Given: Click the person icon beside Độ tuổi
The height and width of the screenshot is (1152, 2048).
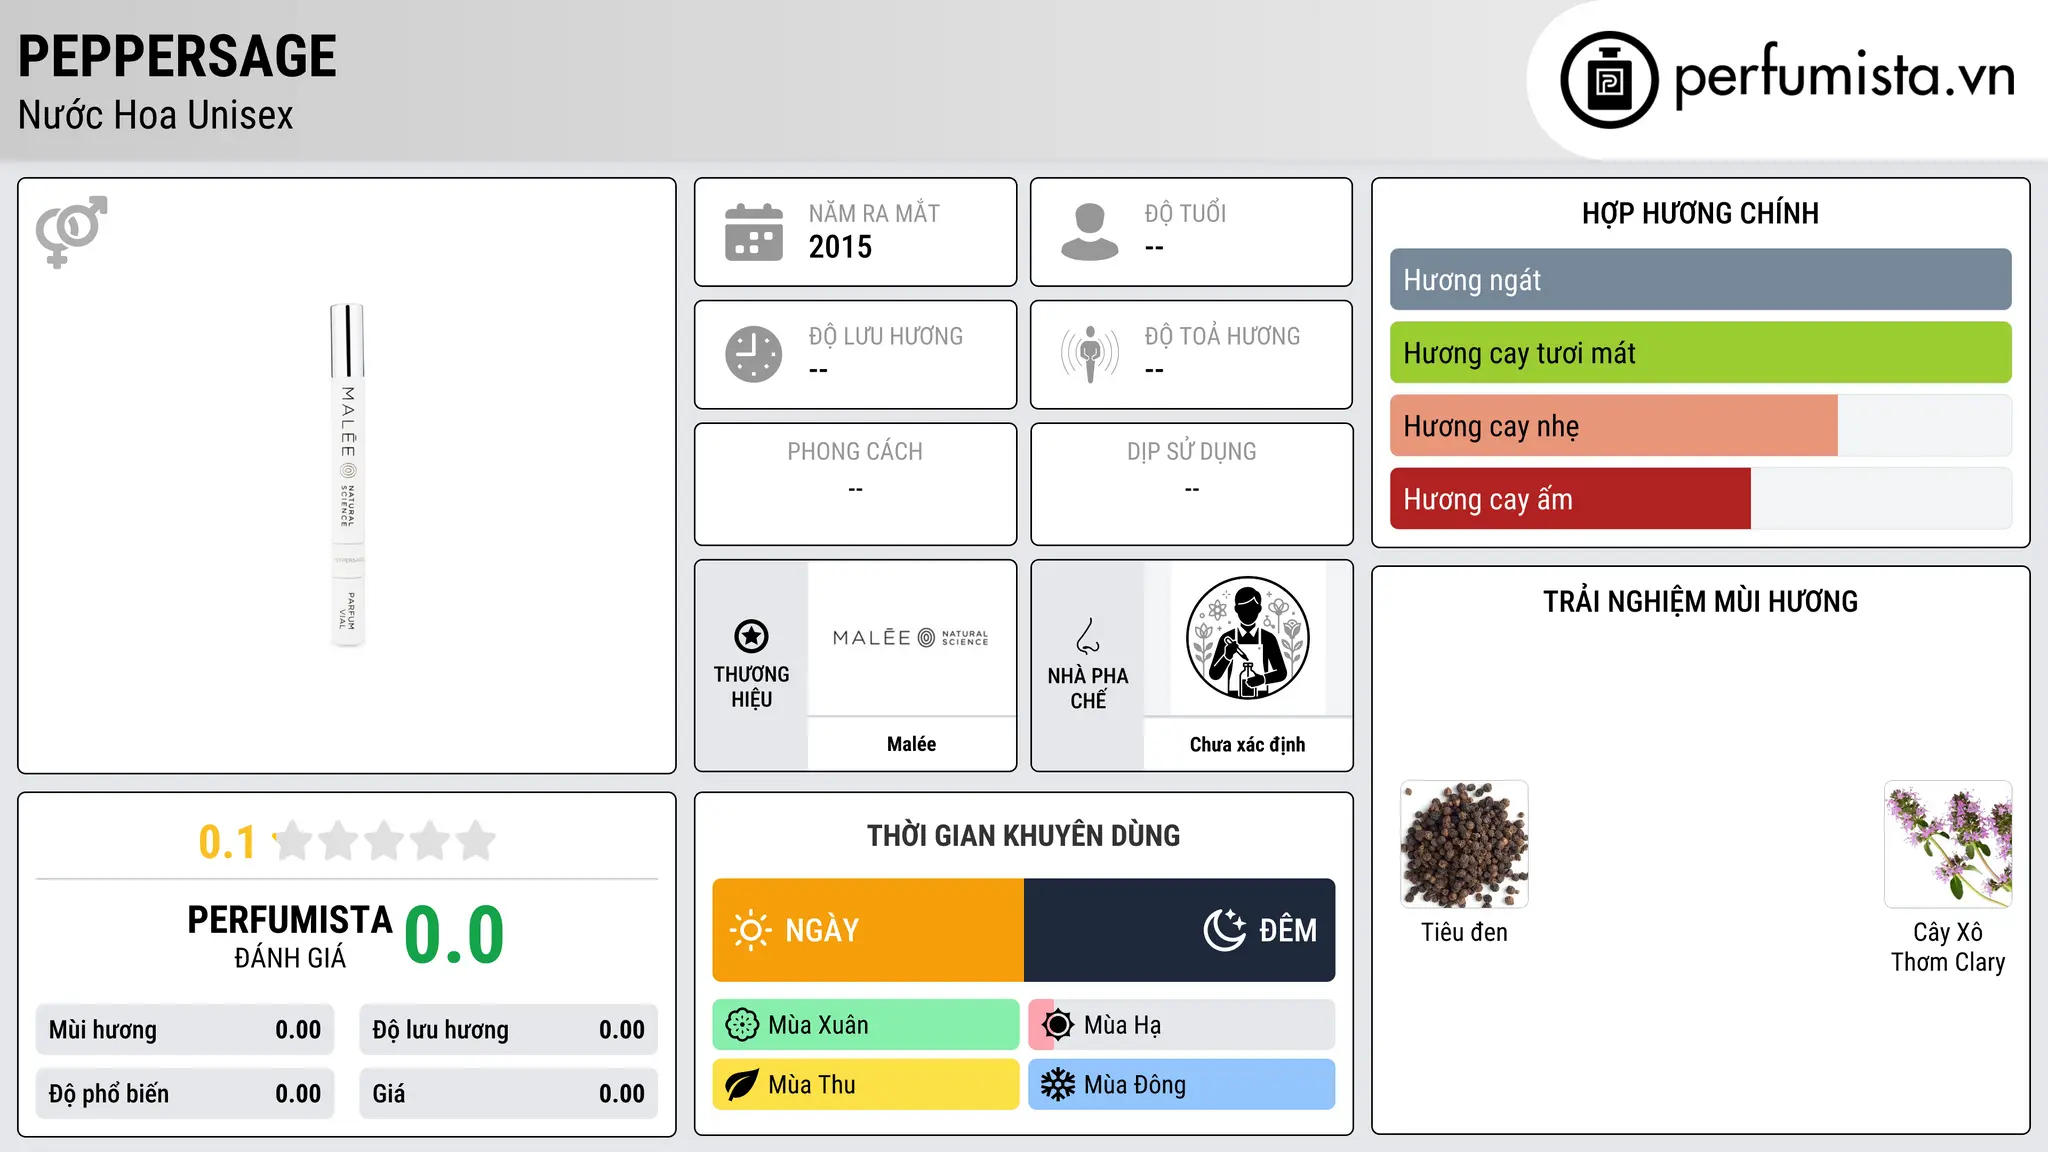Looking at the screenshot, I should point(1089,232).
